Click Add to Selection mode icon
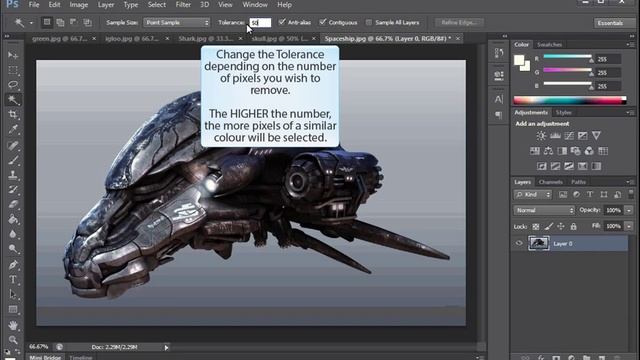Screen dimensions: 640x360 click(60, 22)
